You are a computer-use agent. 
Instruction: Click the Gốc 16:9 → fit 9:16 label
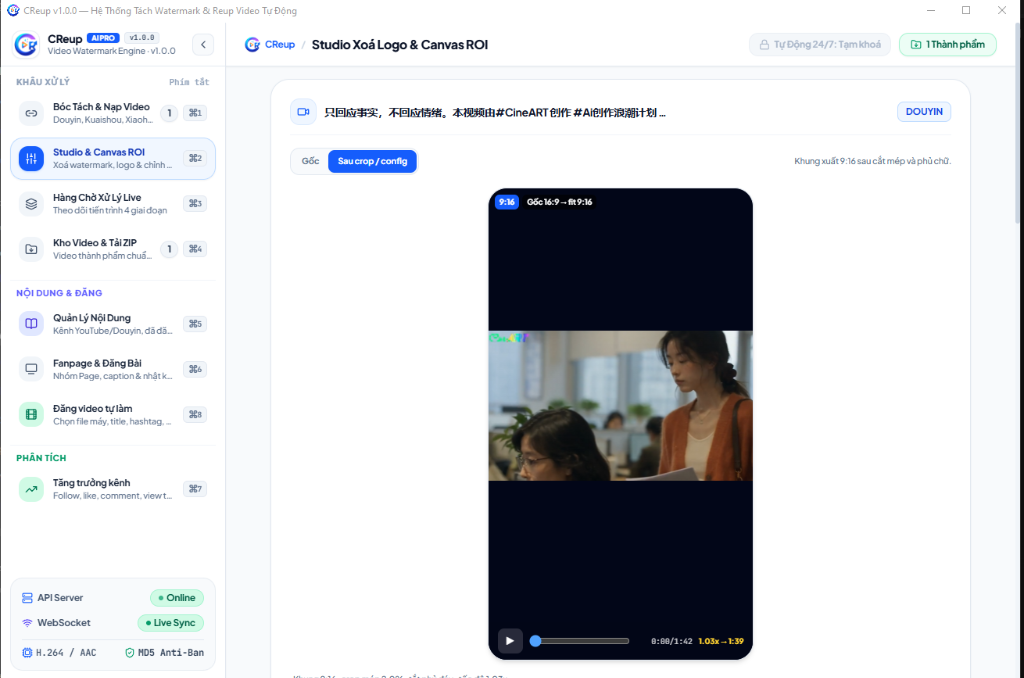point(560,202)
